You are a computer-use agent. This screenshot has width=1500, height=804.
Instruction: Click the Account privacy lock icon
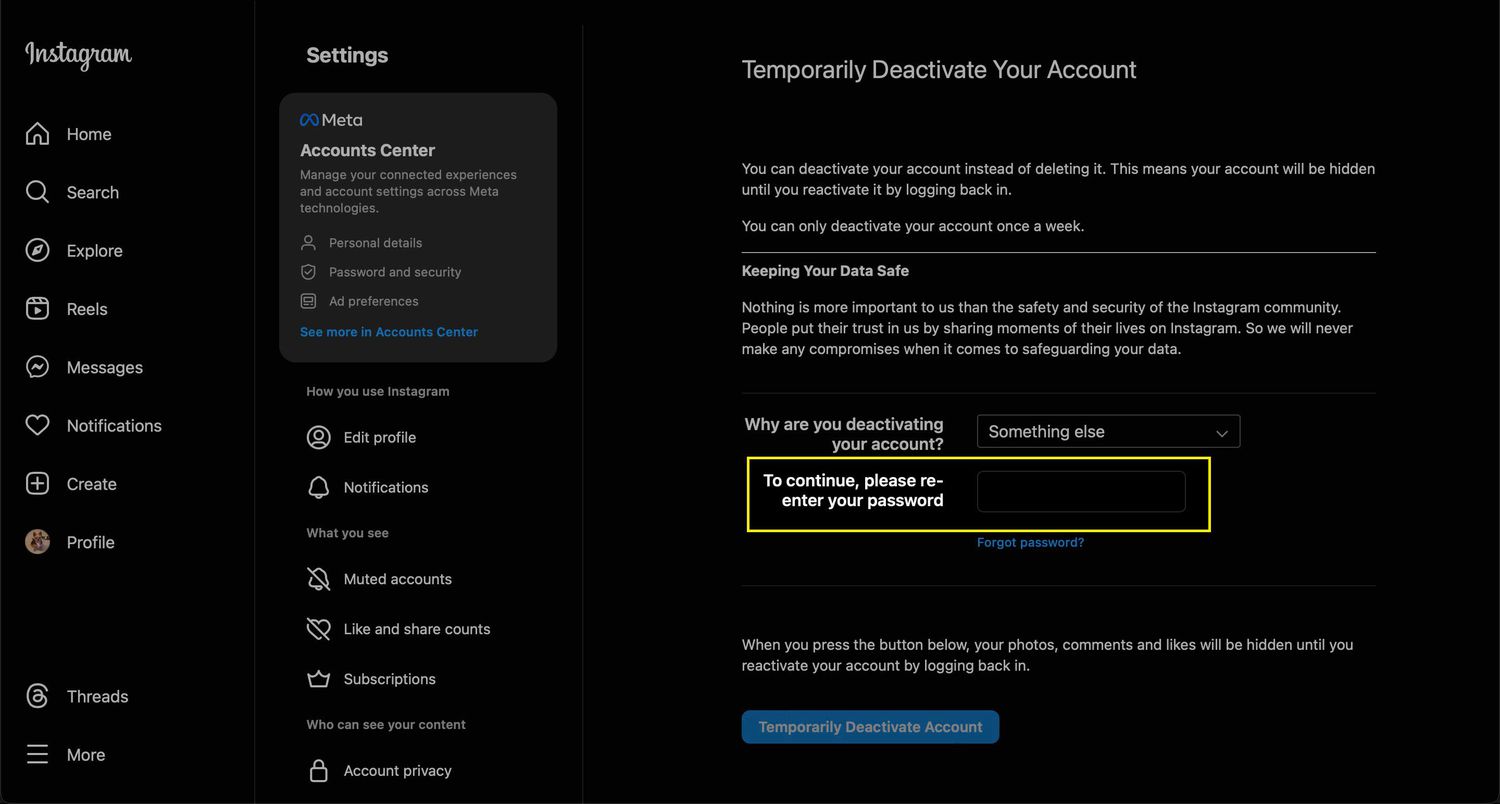[x=318, y=771]
